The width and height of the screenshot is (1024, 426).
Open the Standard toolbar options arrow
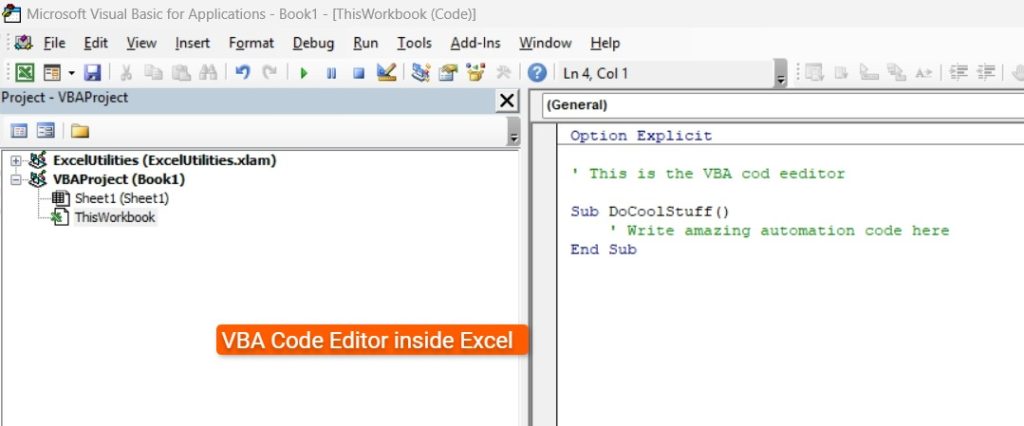coord(780,73)
